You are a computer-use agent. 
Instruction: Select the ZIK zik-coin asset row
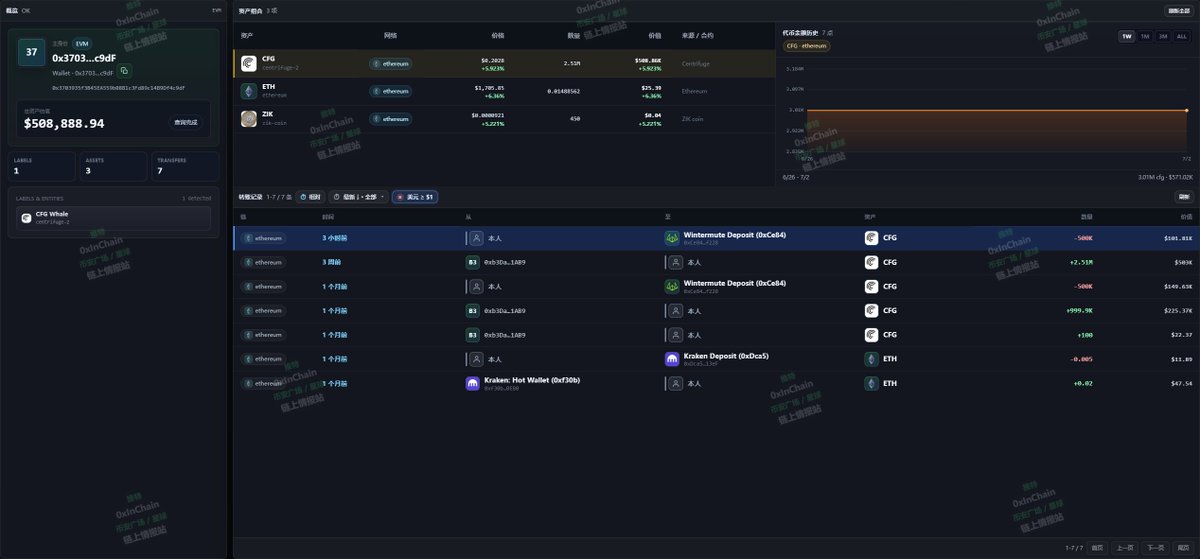504,119
